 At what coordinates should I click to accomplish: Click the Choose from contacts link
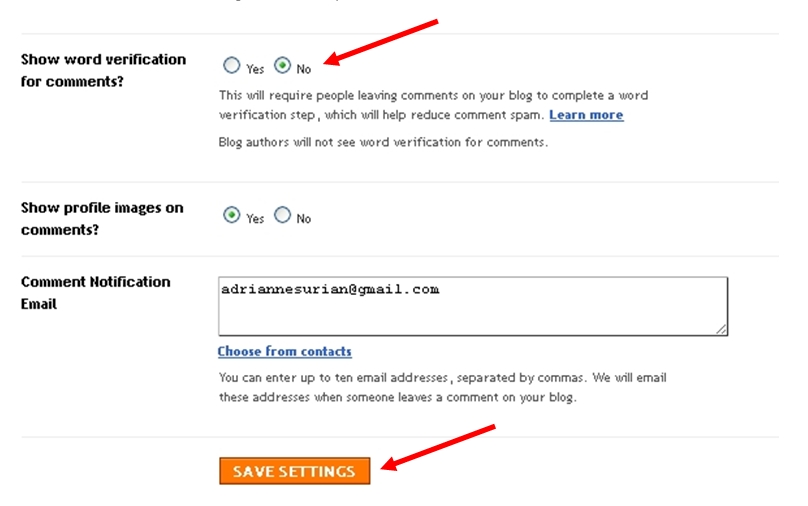[285, 351]
